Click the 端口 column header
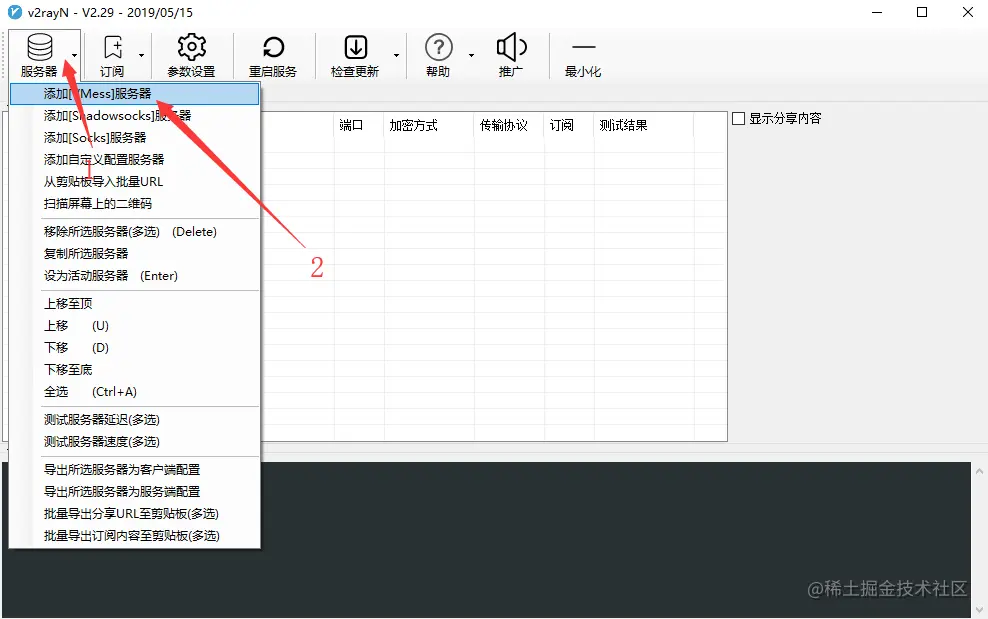This screenshot has width=988, height=619. coord(359,125)
